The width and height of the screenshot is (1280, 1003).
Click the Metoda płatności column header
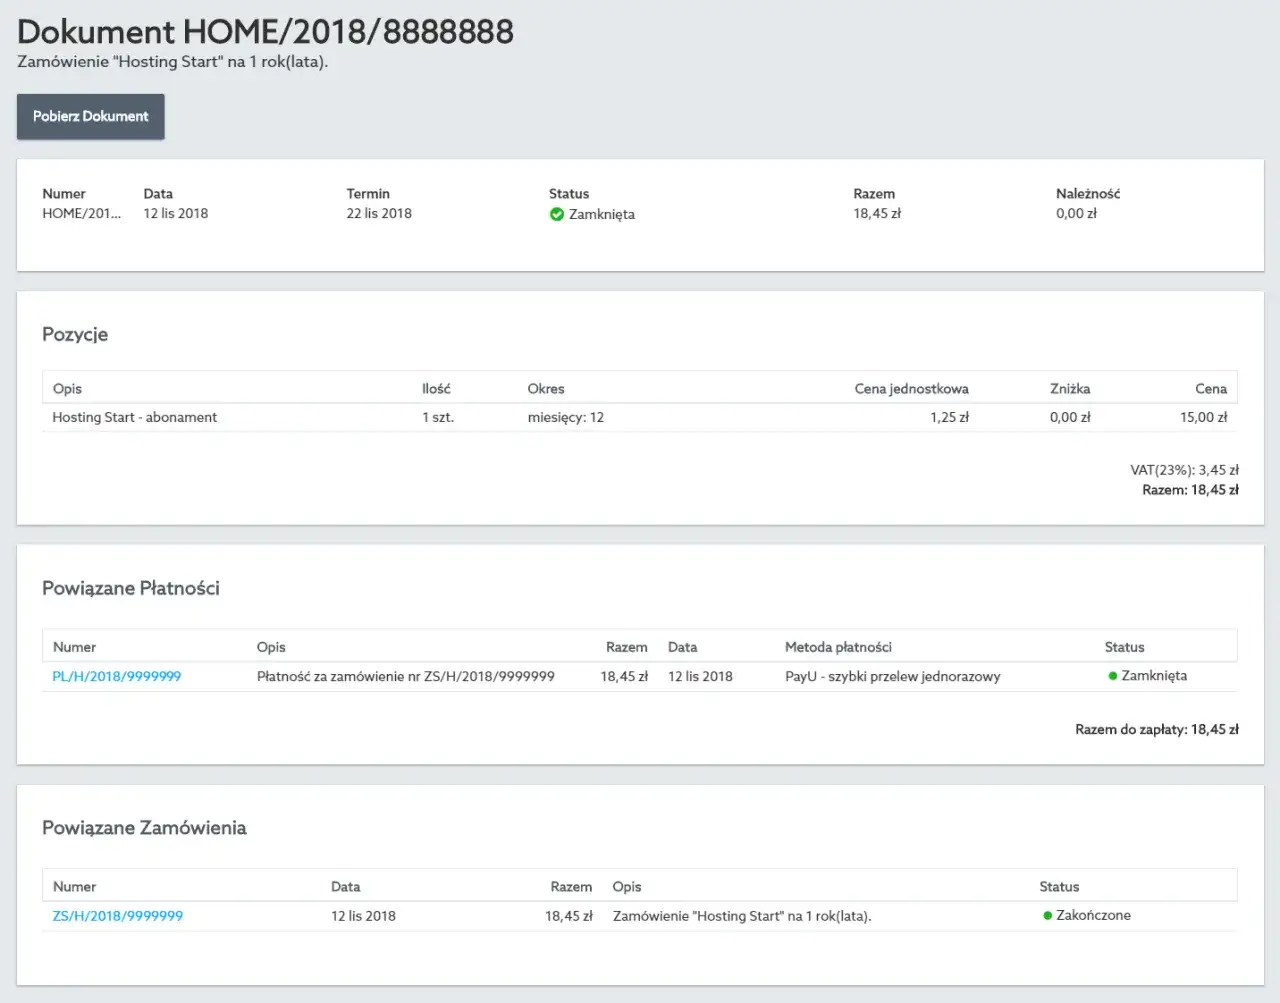pos(838,647)
